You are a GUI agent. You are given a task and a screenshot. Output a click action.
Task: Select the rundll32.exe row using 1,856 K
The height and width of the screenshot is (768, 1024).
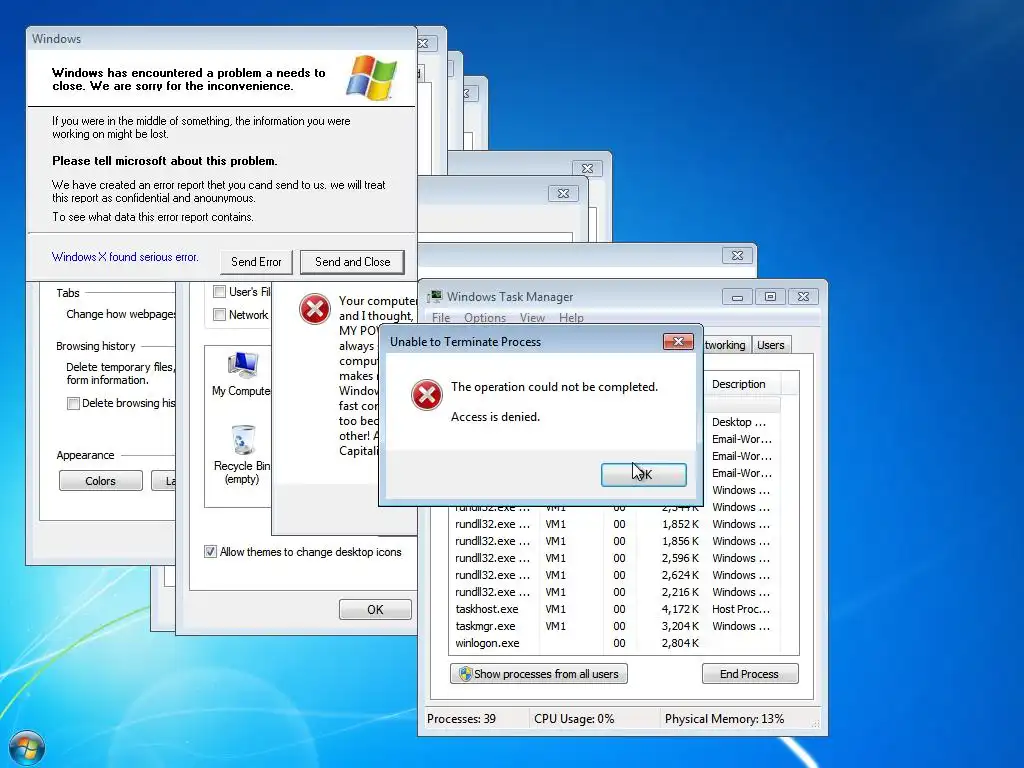tap(615, 541)
